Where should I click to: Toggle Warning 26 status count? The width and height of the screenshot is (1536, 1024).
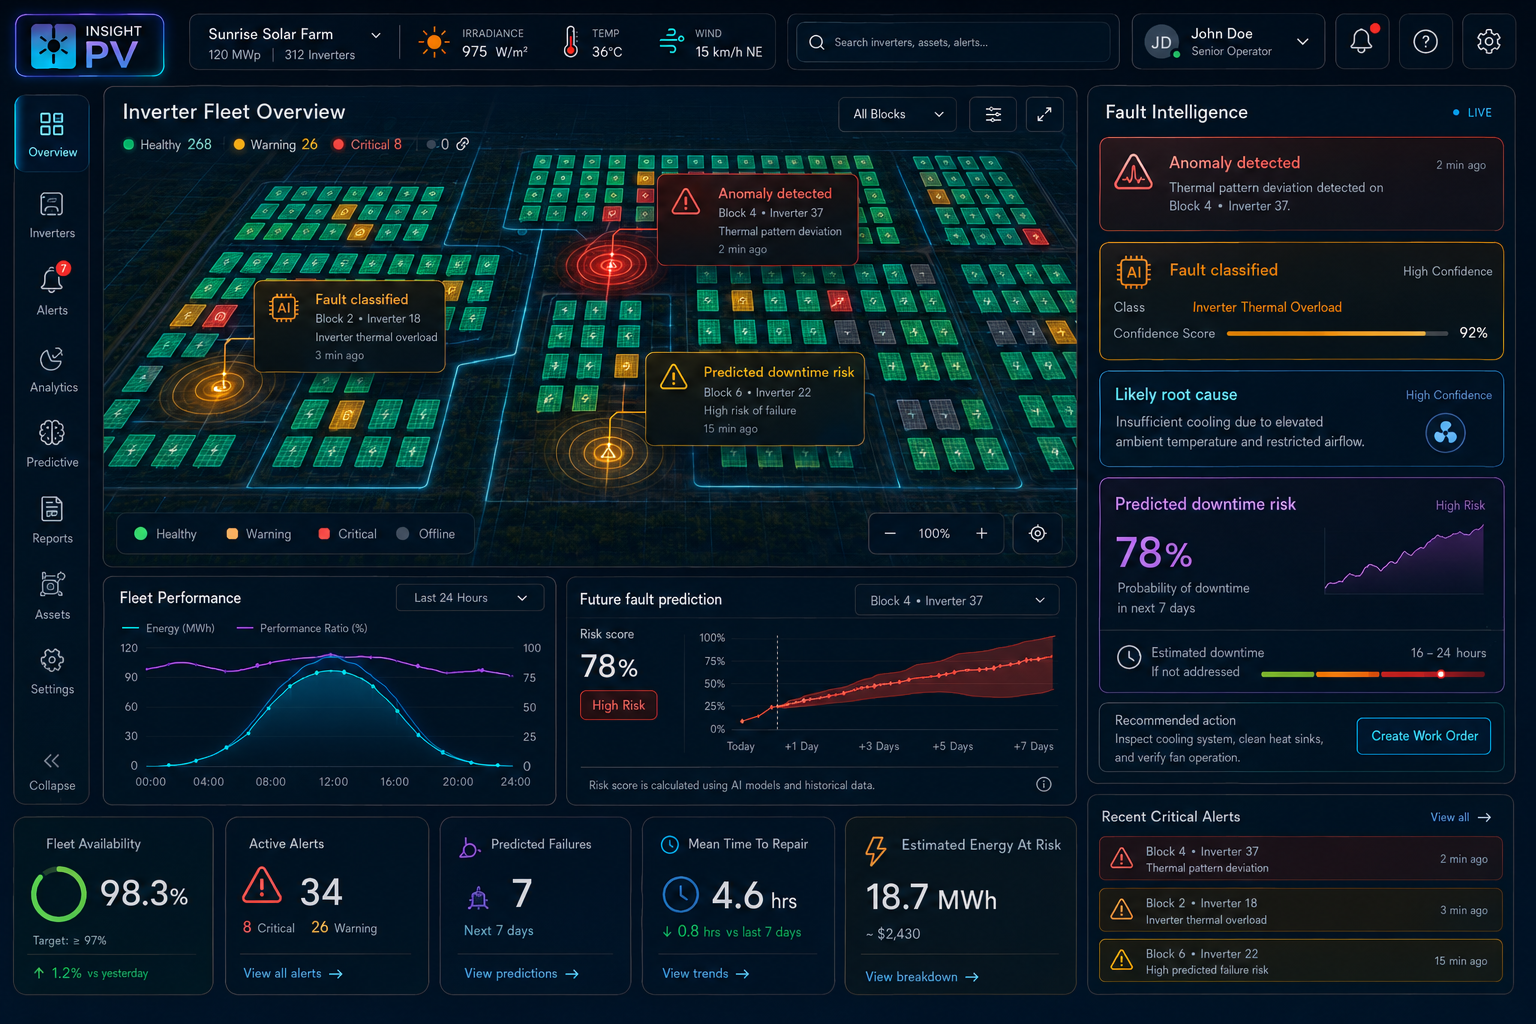275,144
